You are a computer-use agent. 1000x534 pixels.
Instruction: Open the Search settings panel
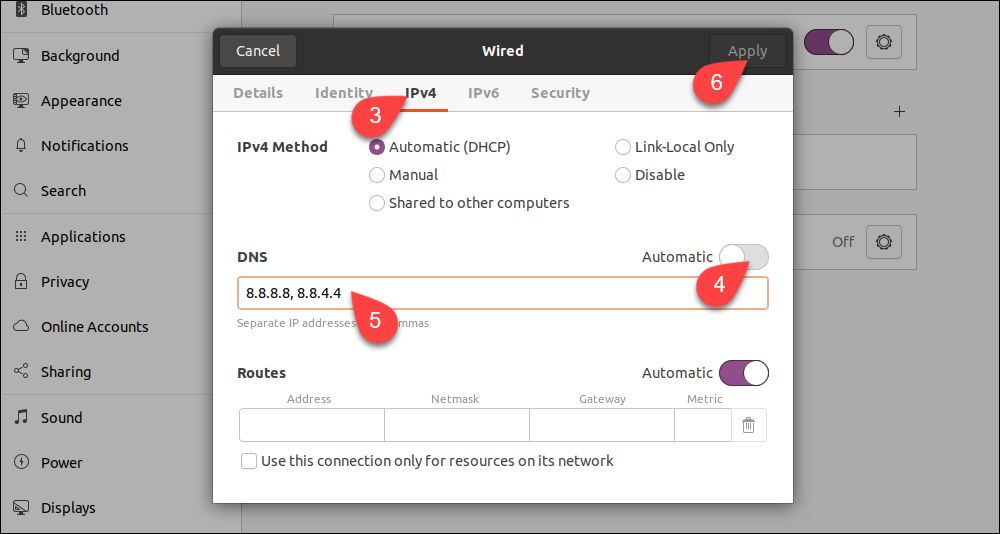(63, 191)
